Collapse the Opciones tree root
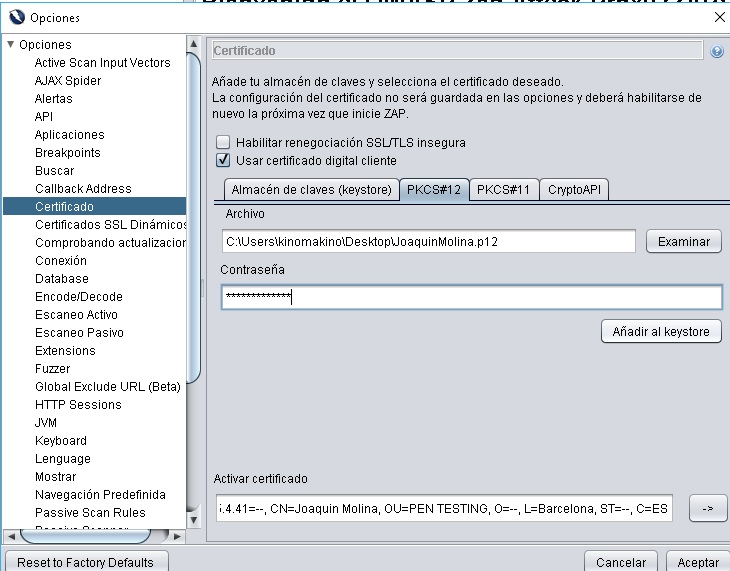Image resolution: width=730 pixels, height=571 pixels. tap(11, 45)
